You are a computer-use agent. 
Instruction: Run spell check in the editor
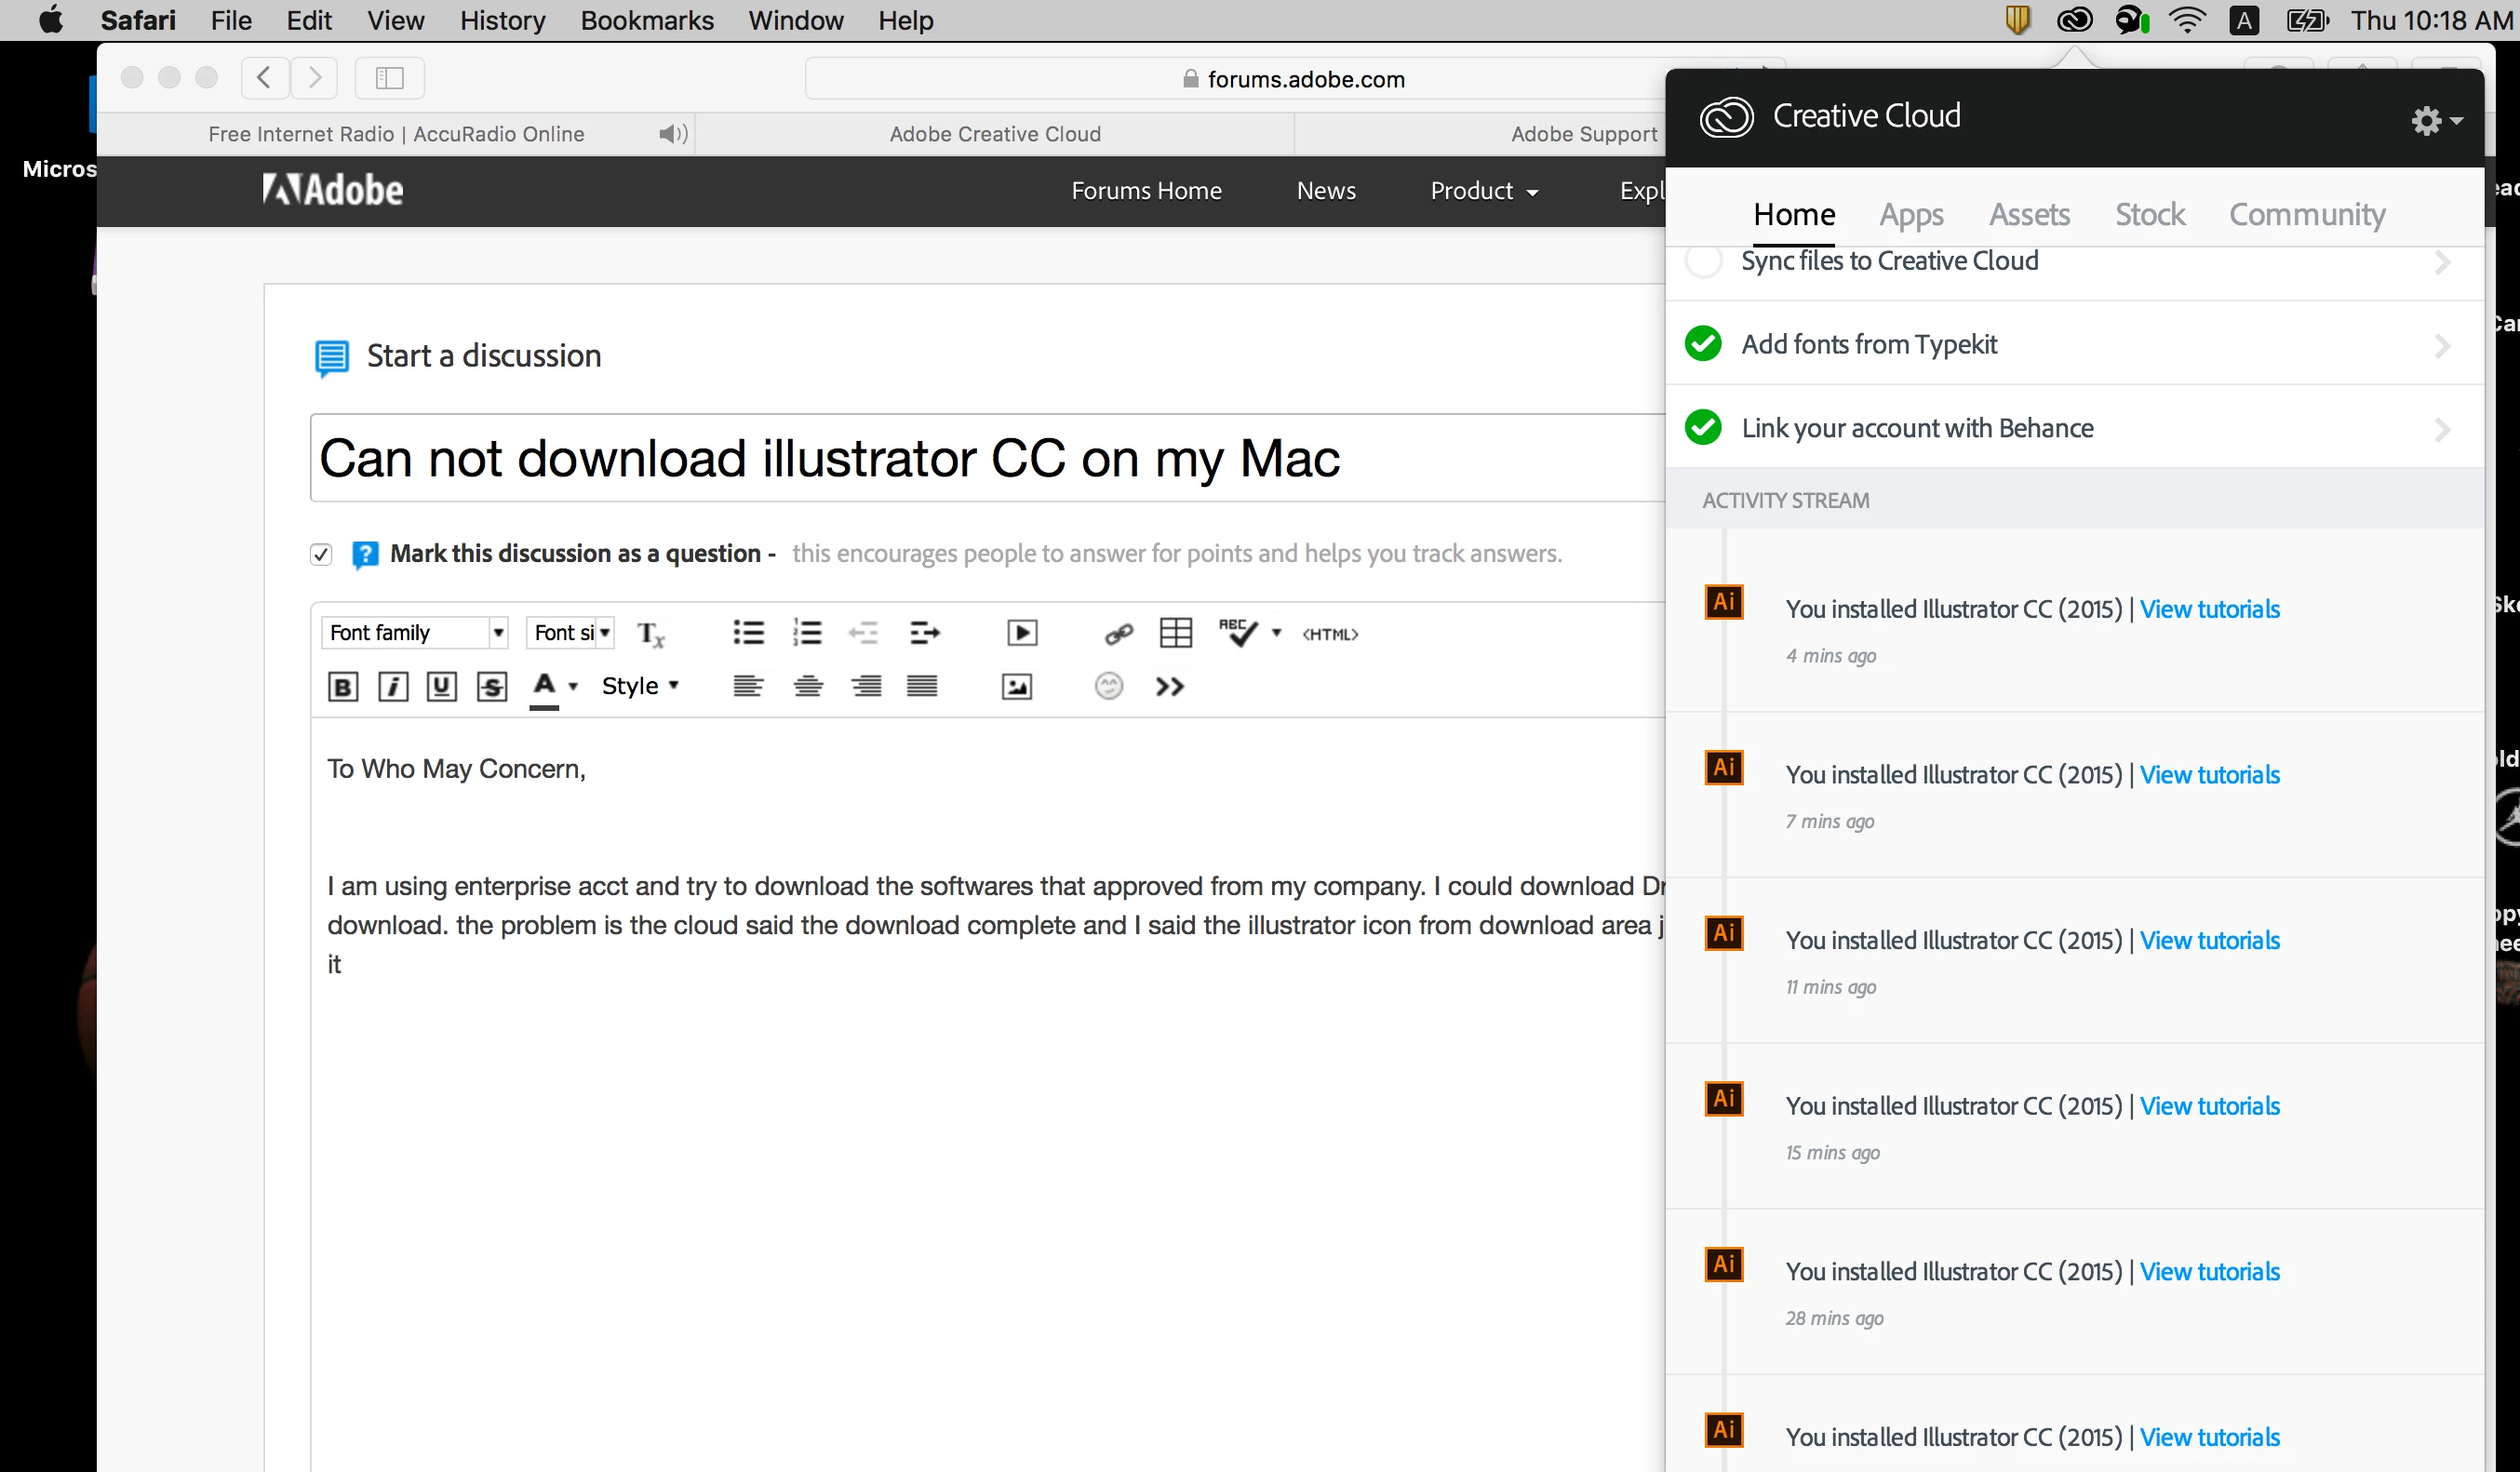1237,632
